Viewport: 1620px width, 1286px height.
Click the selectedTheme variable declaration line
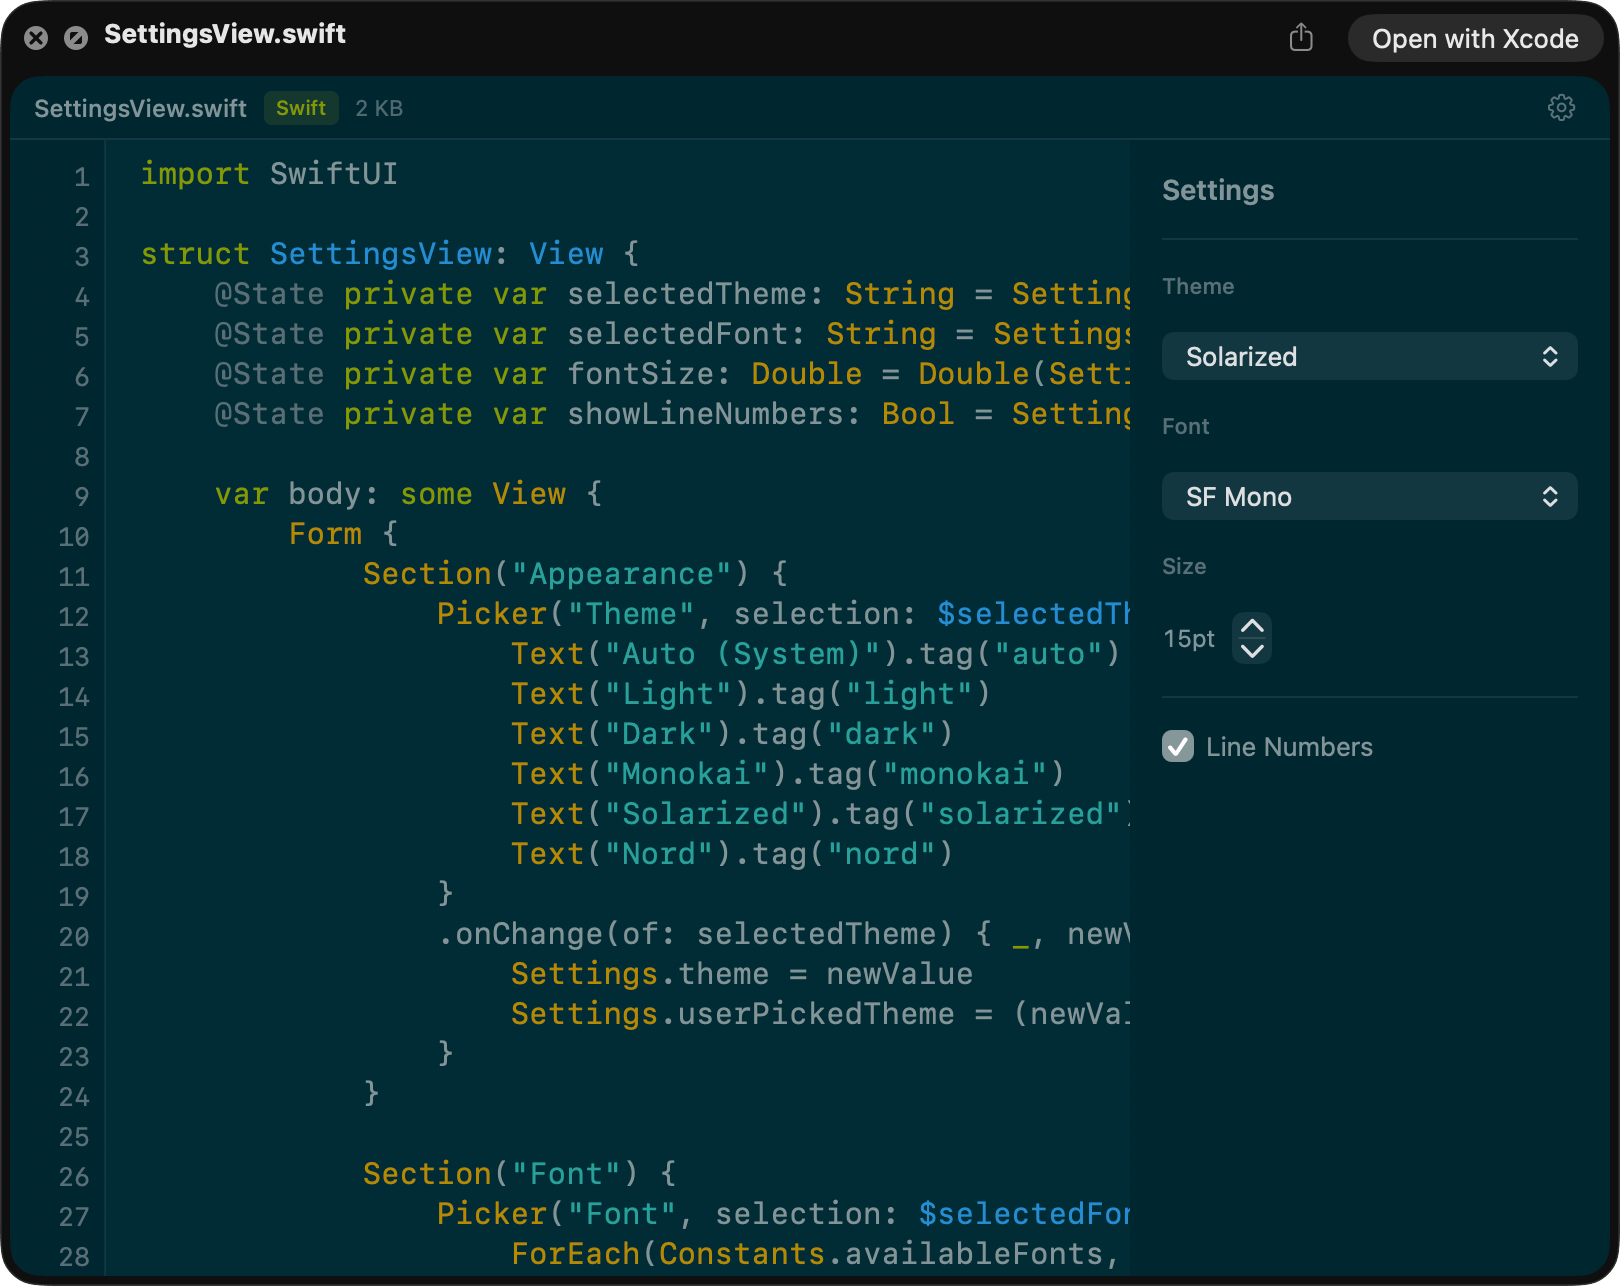(672, 294)
